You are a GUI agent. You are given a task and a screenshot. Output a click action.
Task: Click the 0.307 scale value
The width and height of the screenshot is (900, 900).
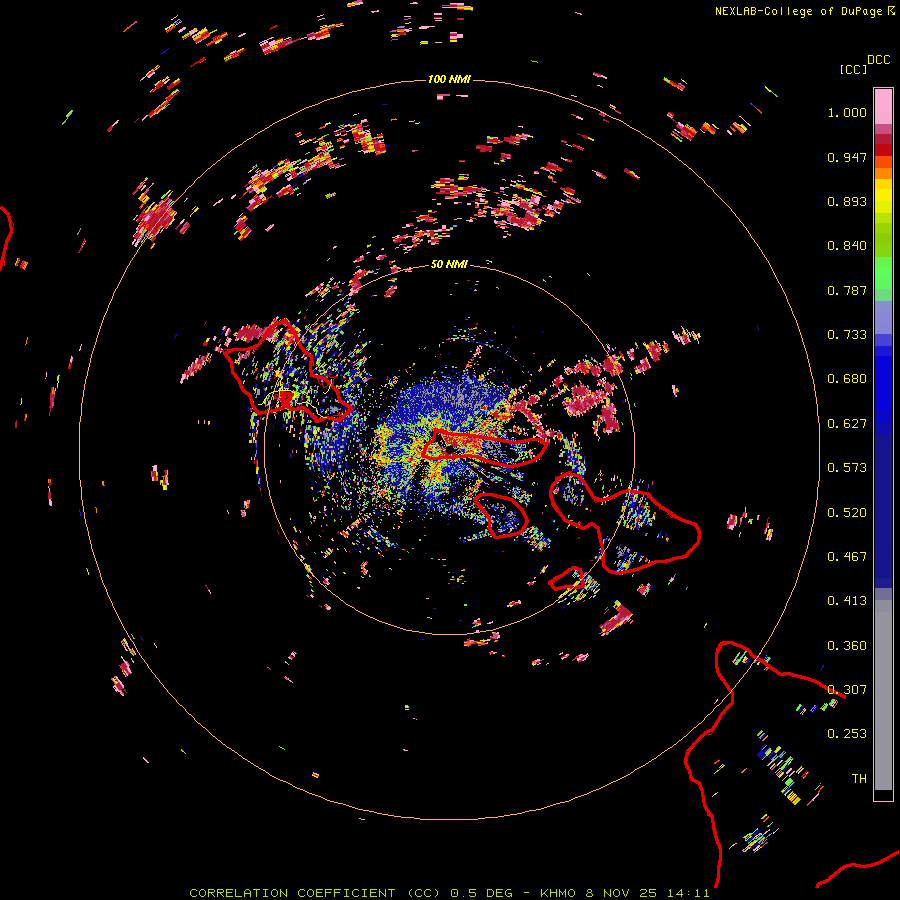[847, 690]
